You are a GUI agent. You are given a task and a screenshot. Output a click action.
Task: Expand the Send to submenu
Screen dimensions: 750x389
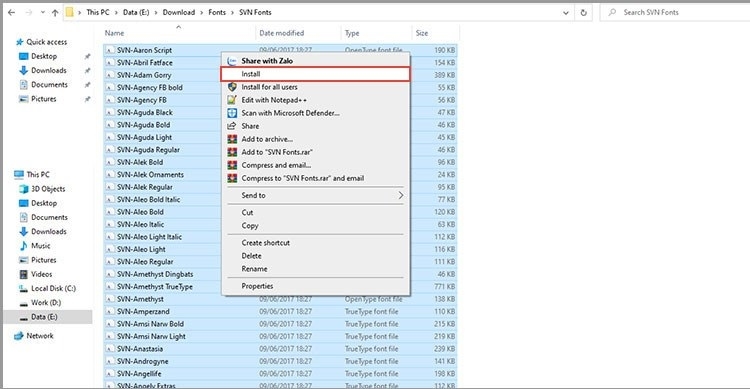click(x=316, y=195)
